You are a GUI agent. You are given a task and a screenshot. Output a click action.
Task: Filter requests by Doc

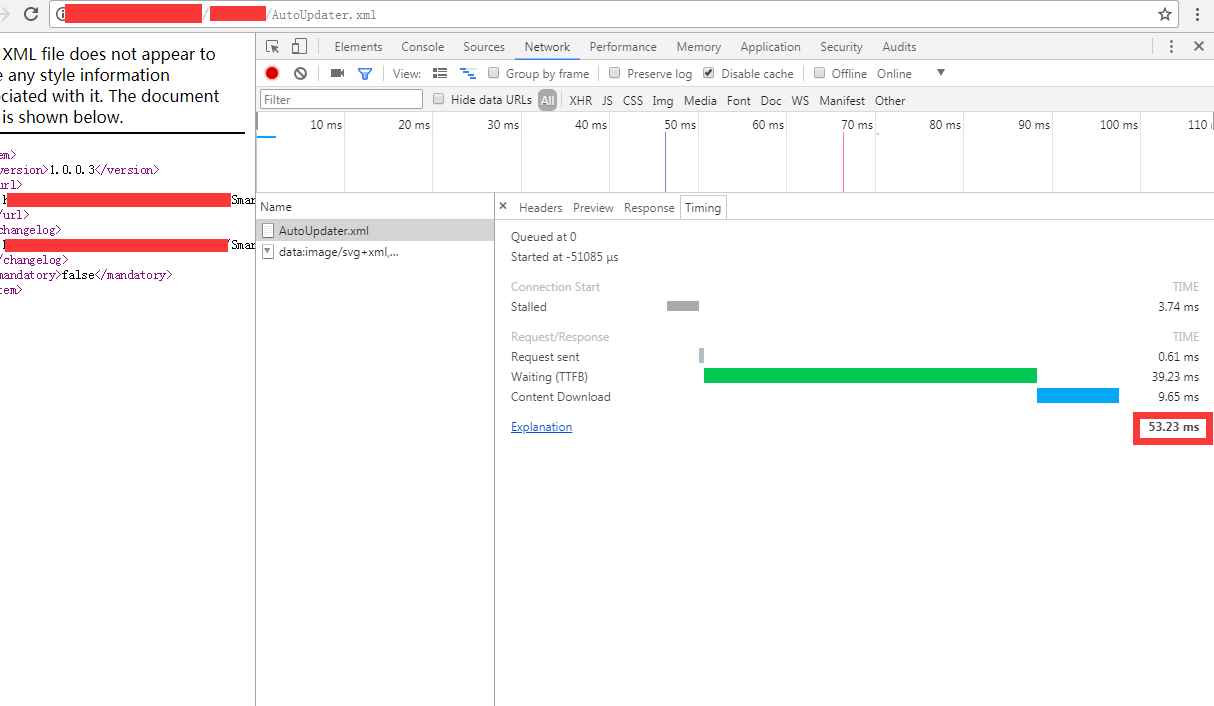771,100
